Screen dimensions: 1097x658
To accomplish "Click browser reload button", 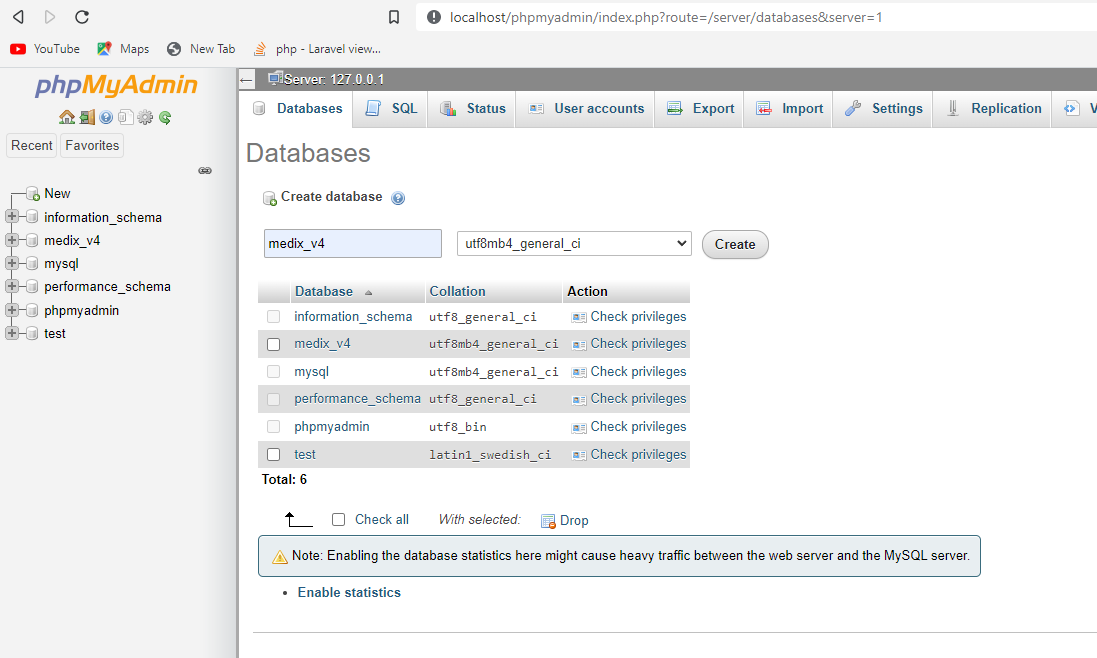I will (x=82, y=17).
